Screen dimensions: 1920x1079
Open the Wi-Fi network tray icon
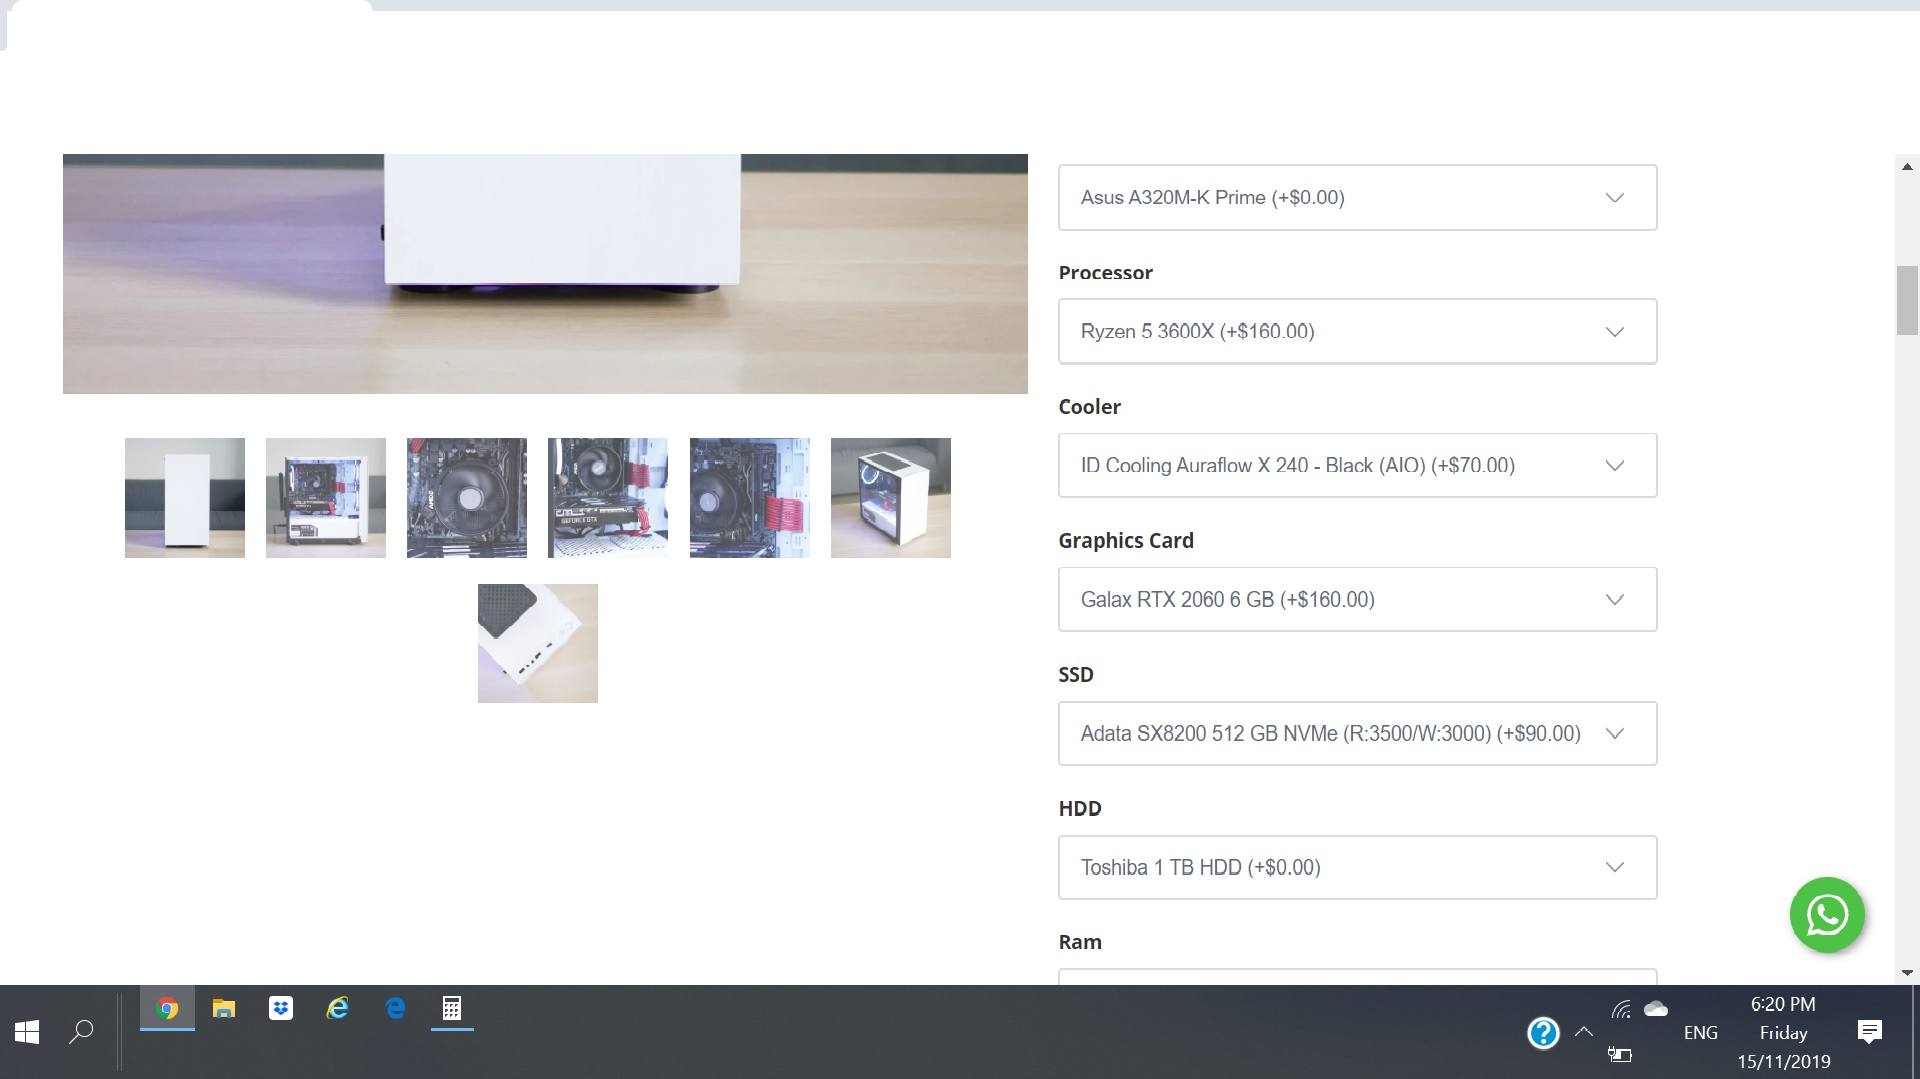click(x=1621, y=1009)
